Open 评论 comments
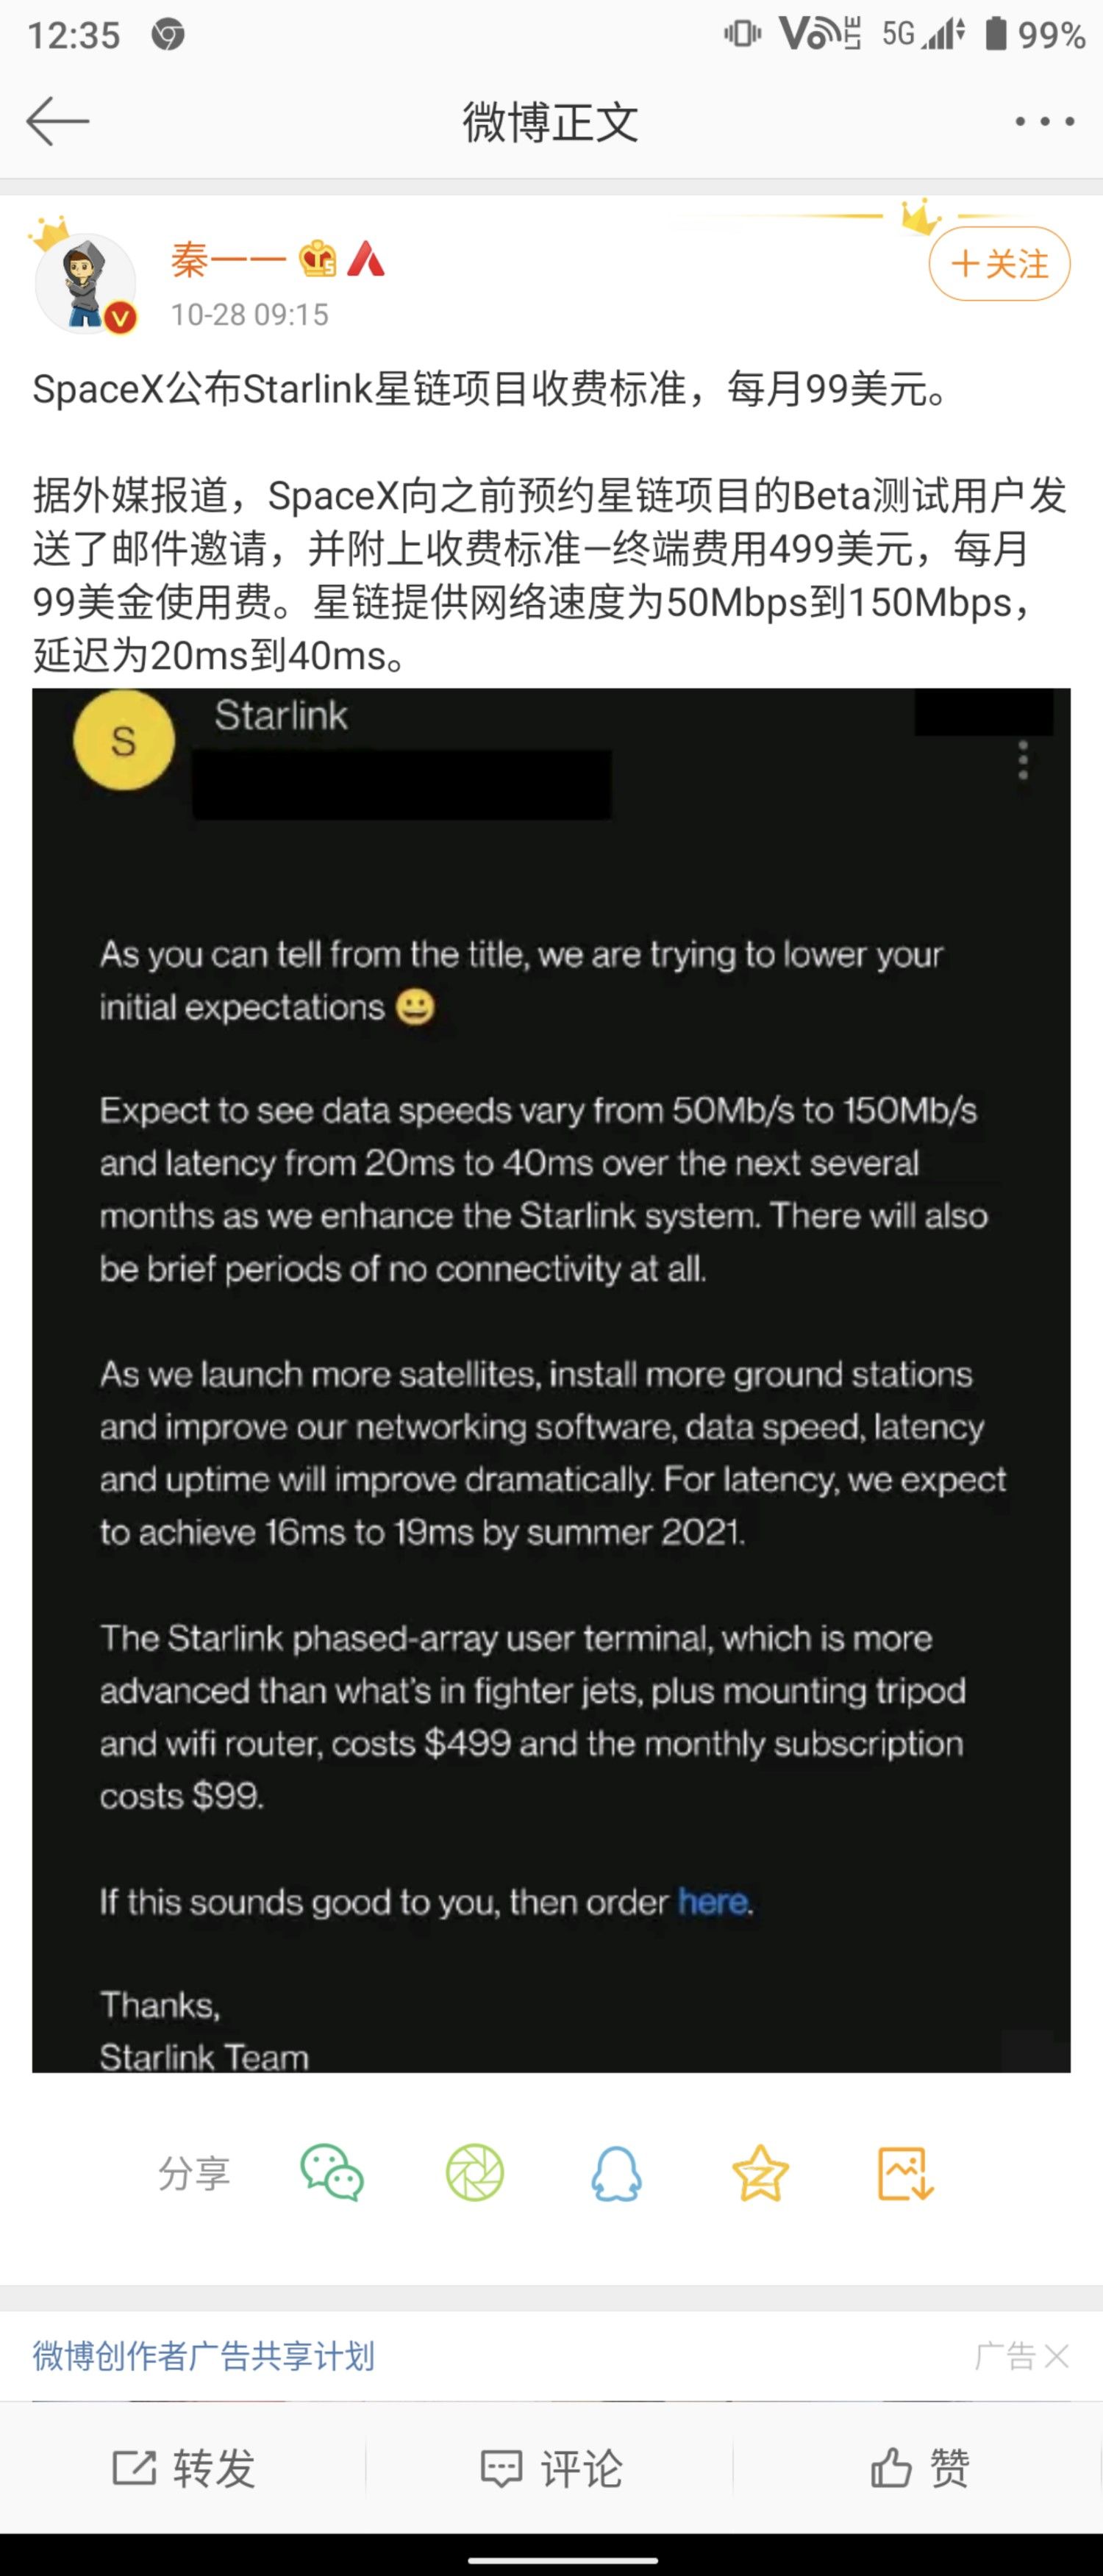Viewport: 1103px width, 2576px height. [551, 2467]
